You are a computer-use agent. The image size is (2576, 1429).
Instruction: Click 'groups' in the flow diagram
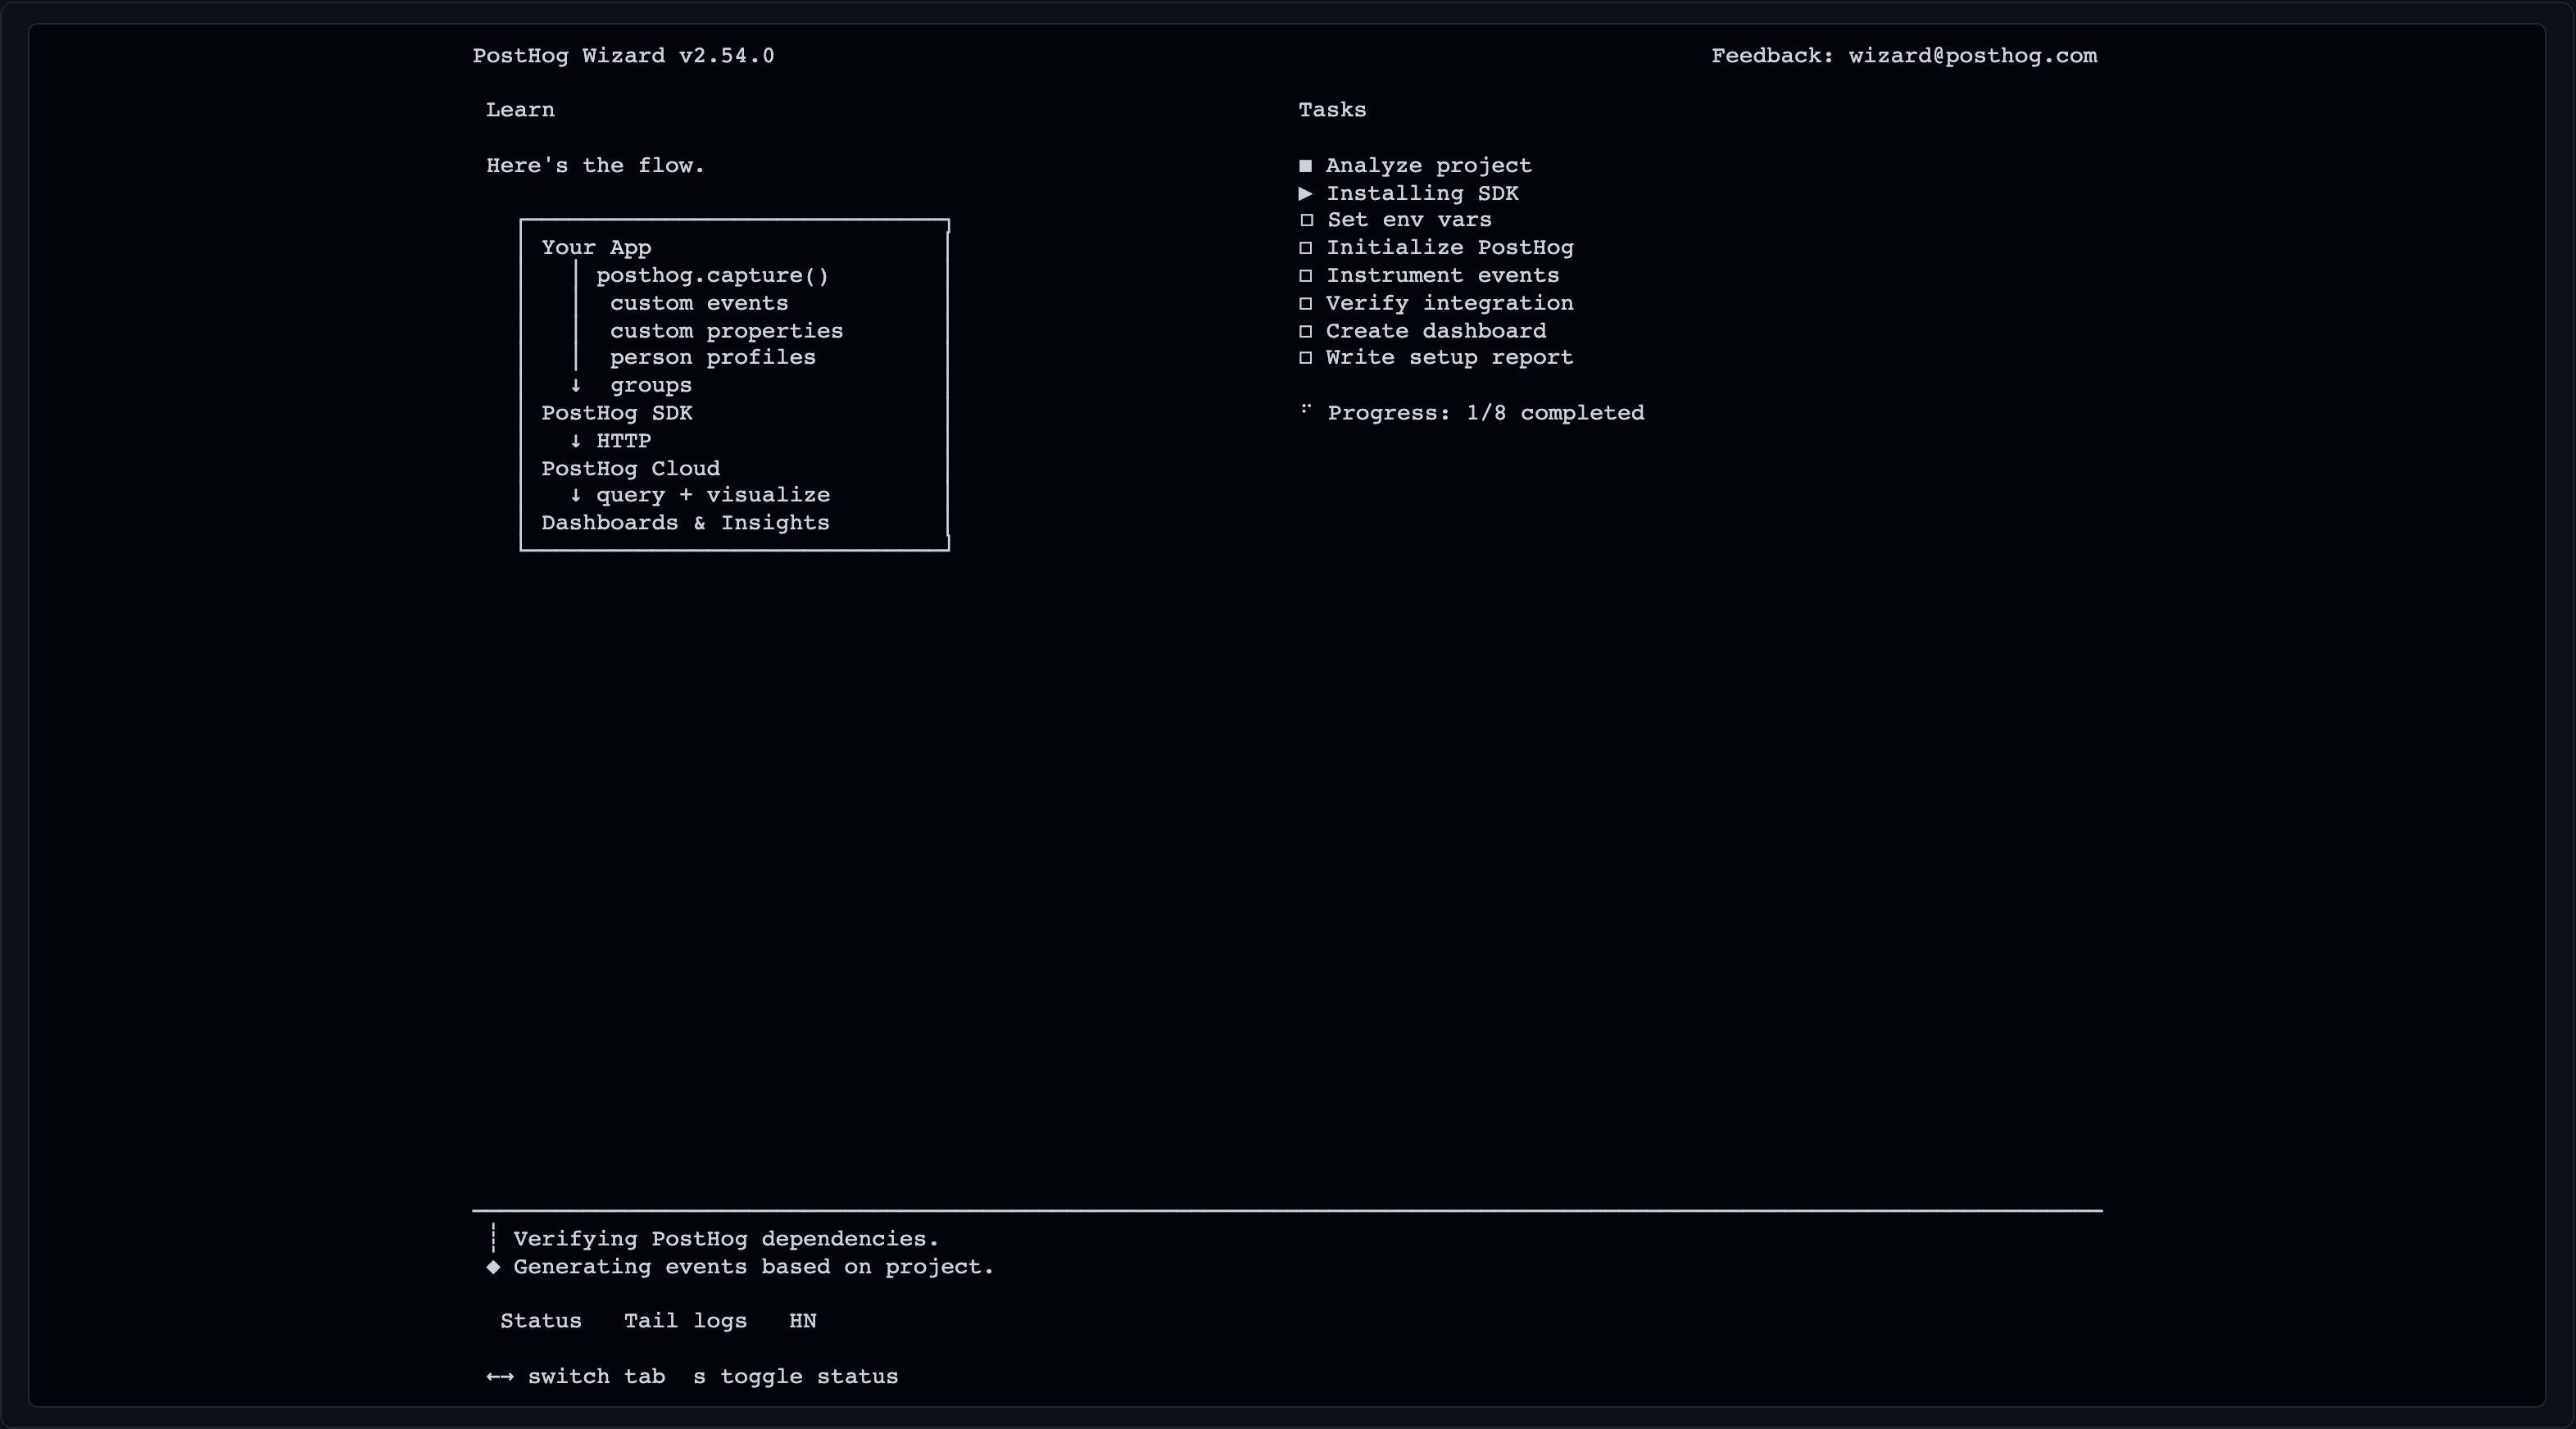click(x=651, y=386)
